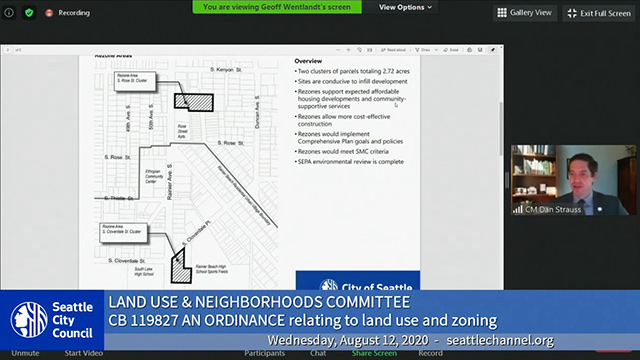This screenshot has height=360, width=640.
Task: Click the print icon in PDF toolbar
Action: coord(469,50)
